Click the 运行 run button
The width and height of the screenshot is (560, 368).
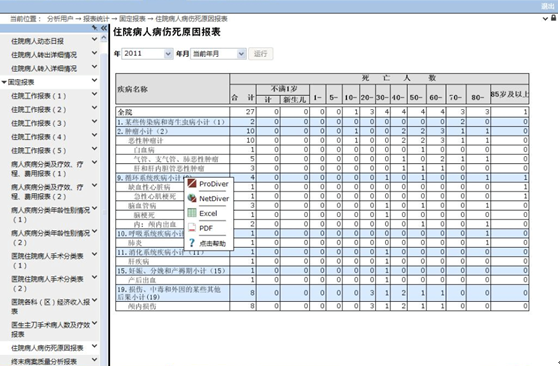point(261,54)
